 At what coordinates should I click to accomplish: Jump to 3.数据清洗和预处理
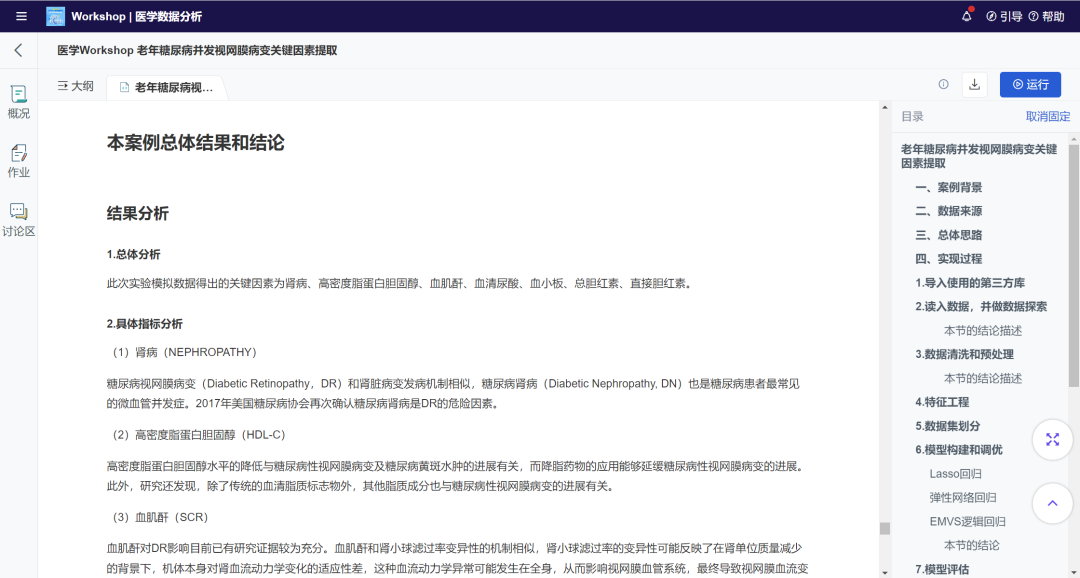click(964, 354)
